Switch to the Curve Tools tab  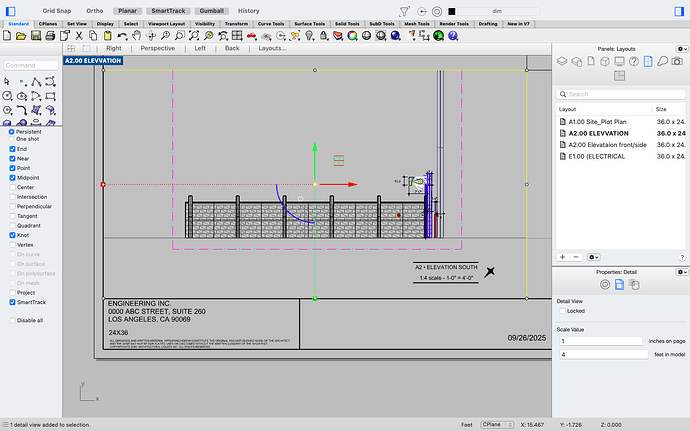[271, 23]
